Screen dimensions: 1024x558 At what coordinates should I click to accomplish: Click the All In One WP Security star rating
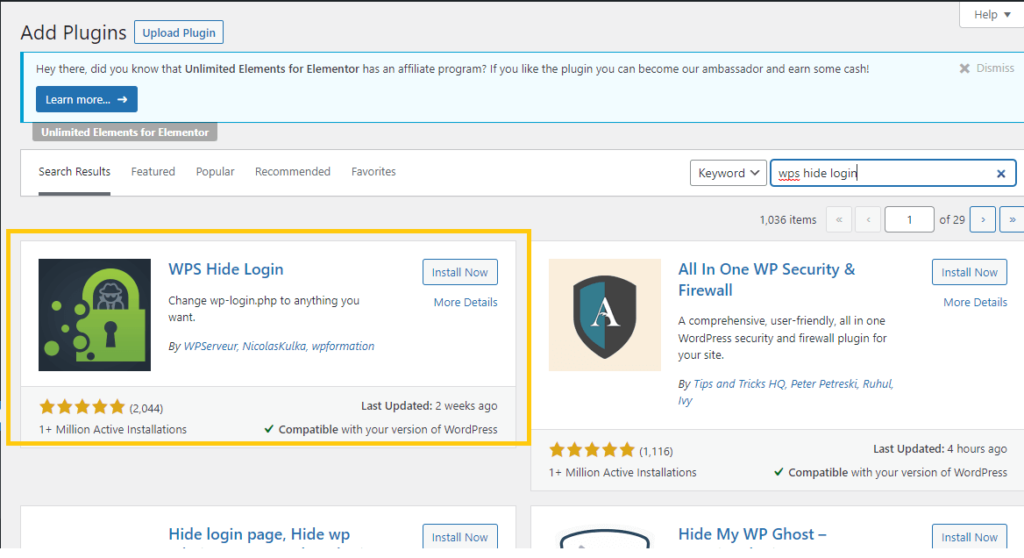pyautogui.click(x=592, y=450)
